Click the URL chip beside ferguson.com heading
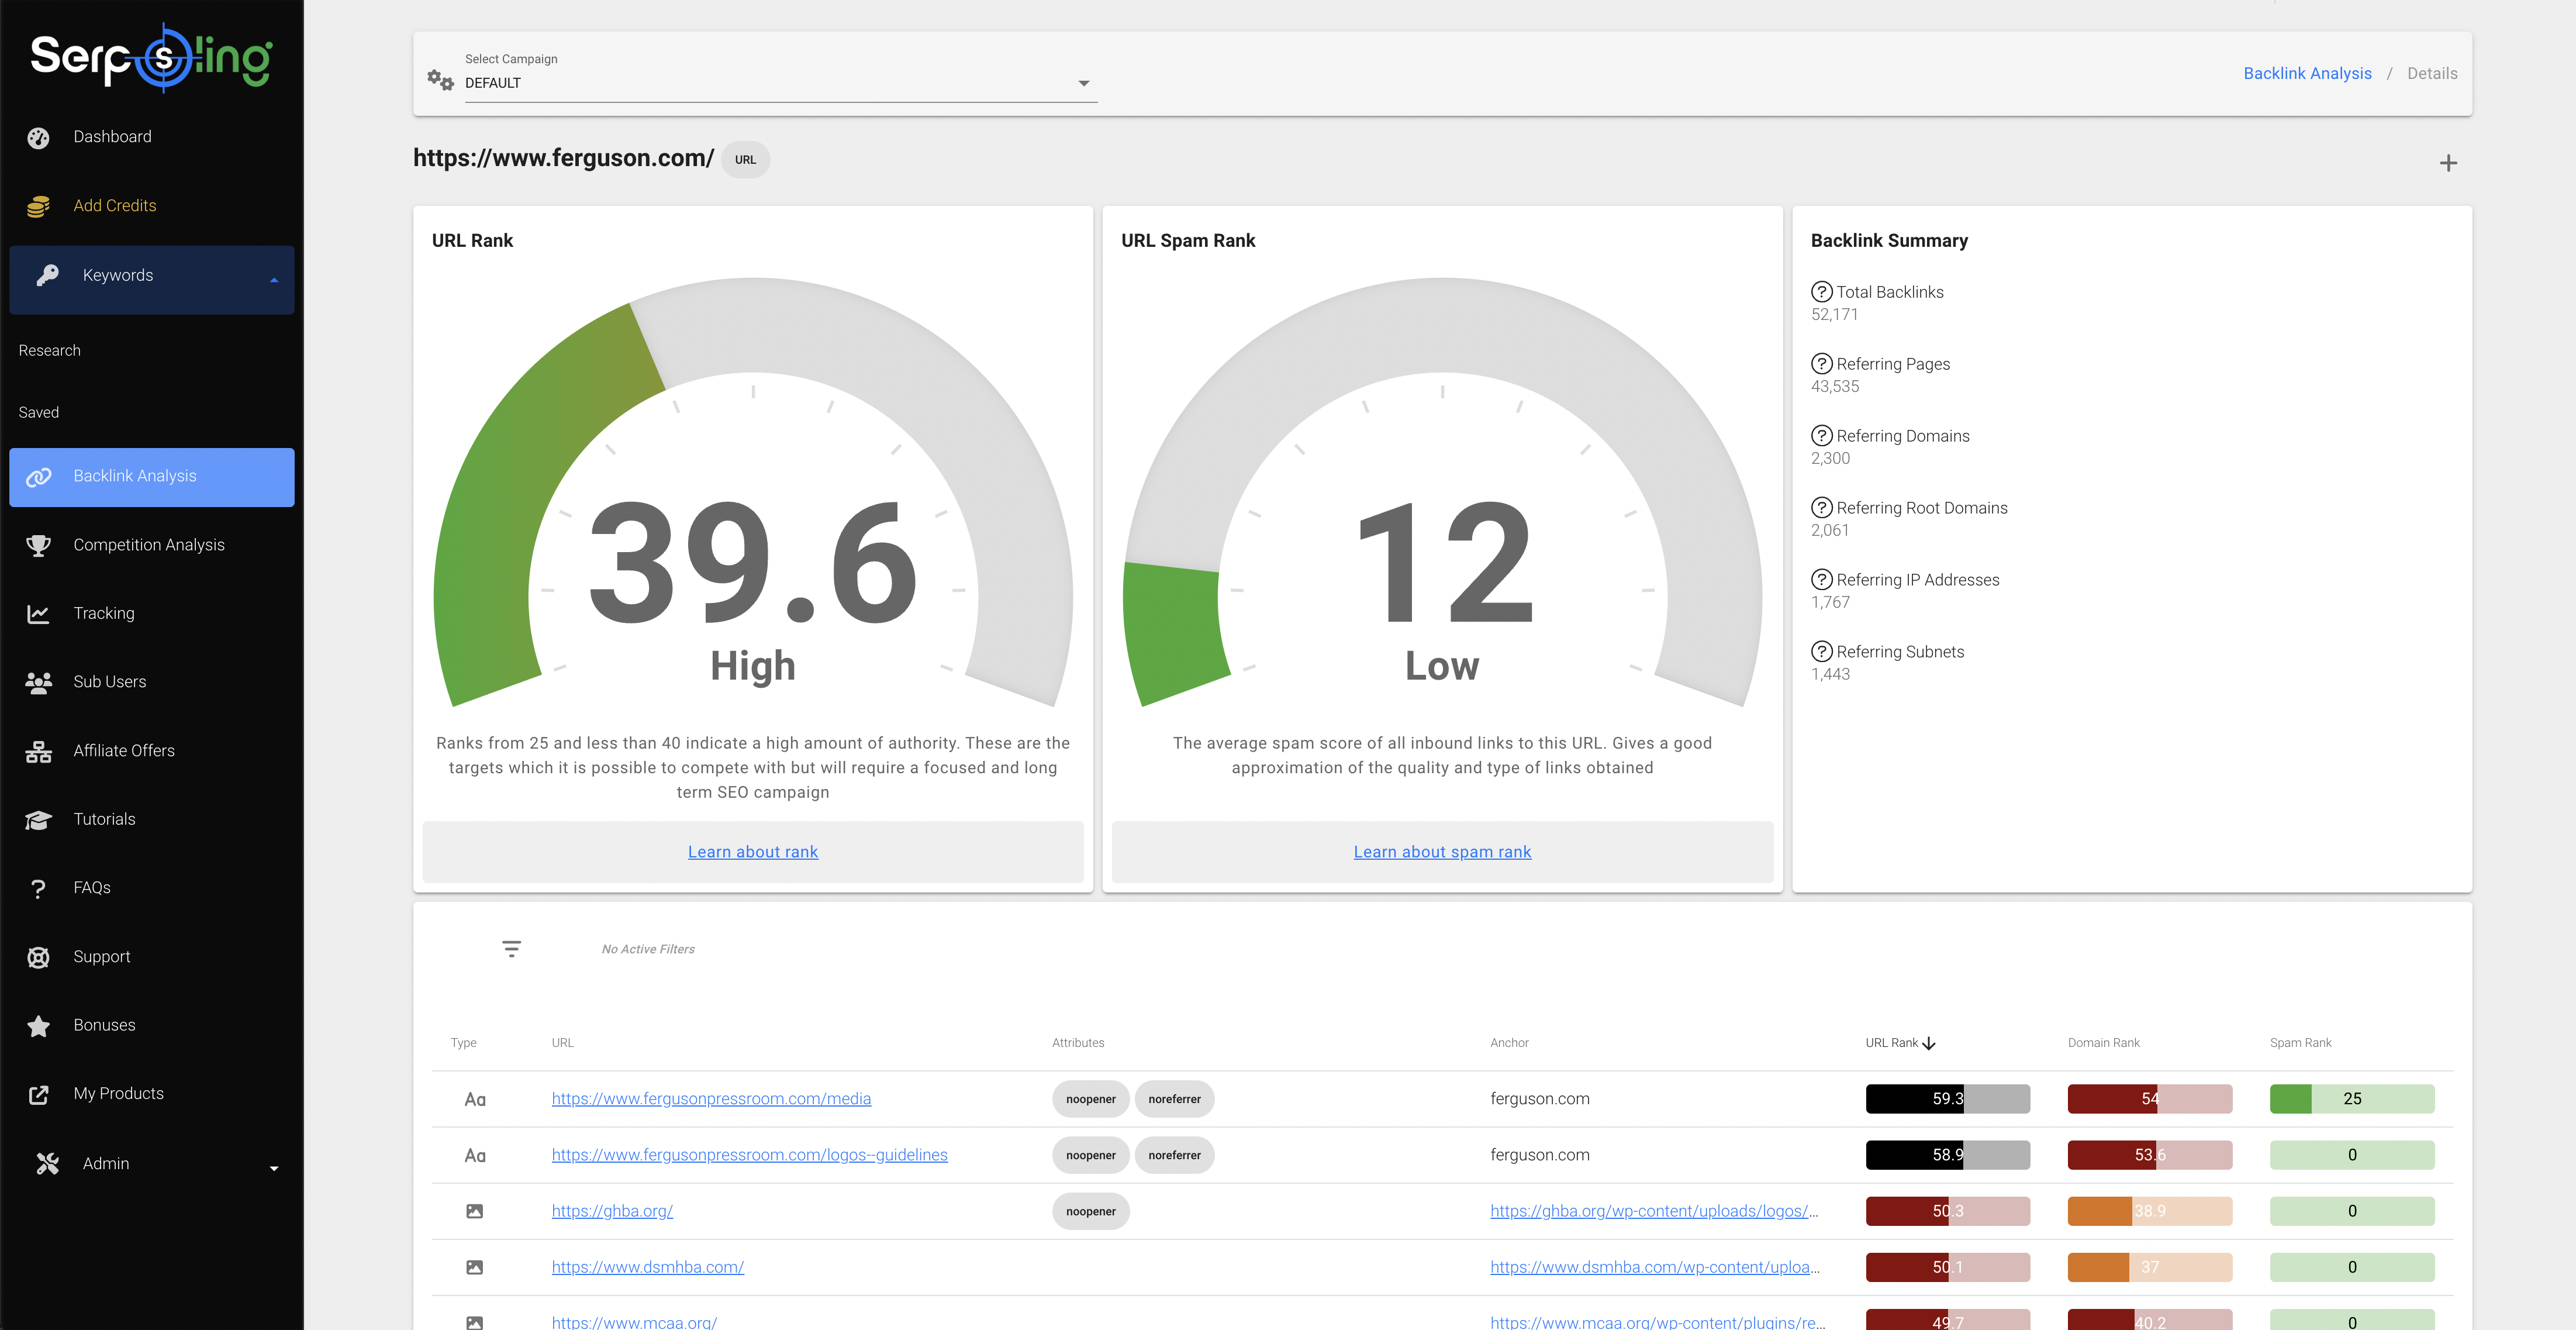Viewport: 2576px width, 1330px height. [x=746, y=160]
